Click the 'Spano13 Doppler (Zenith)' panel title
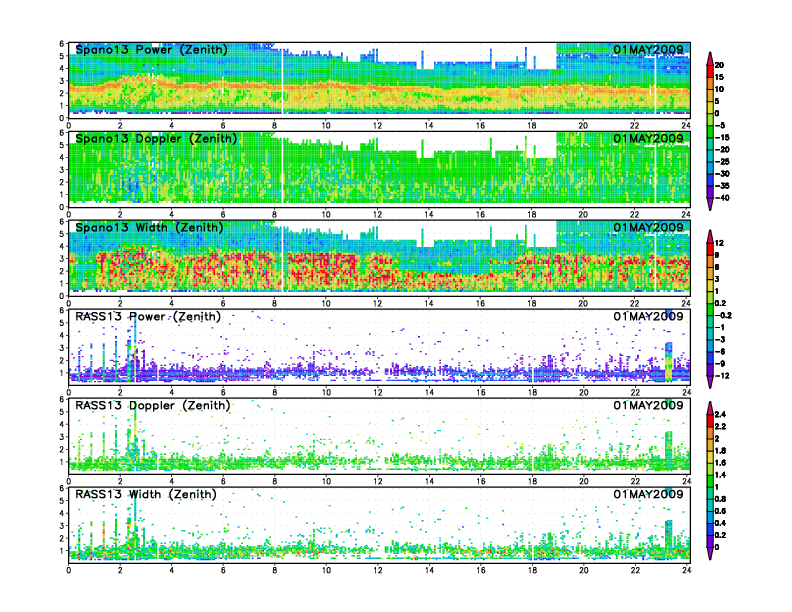Viewport: 792px width, 612px height. coord(156,138)
